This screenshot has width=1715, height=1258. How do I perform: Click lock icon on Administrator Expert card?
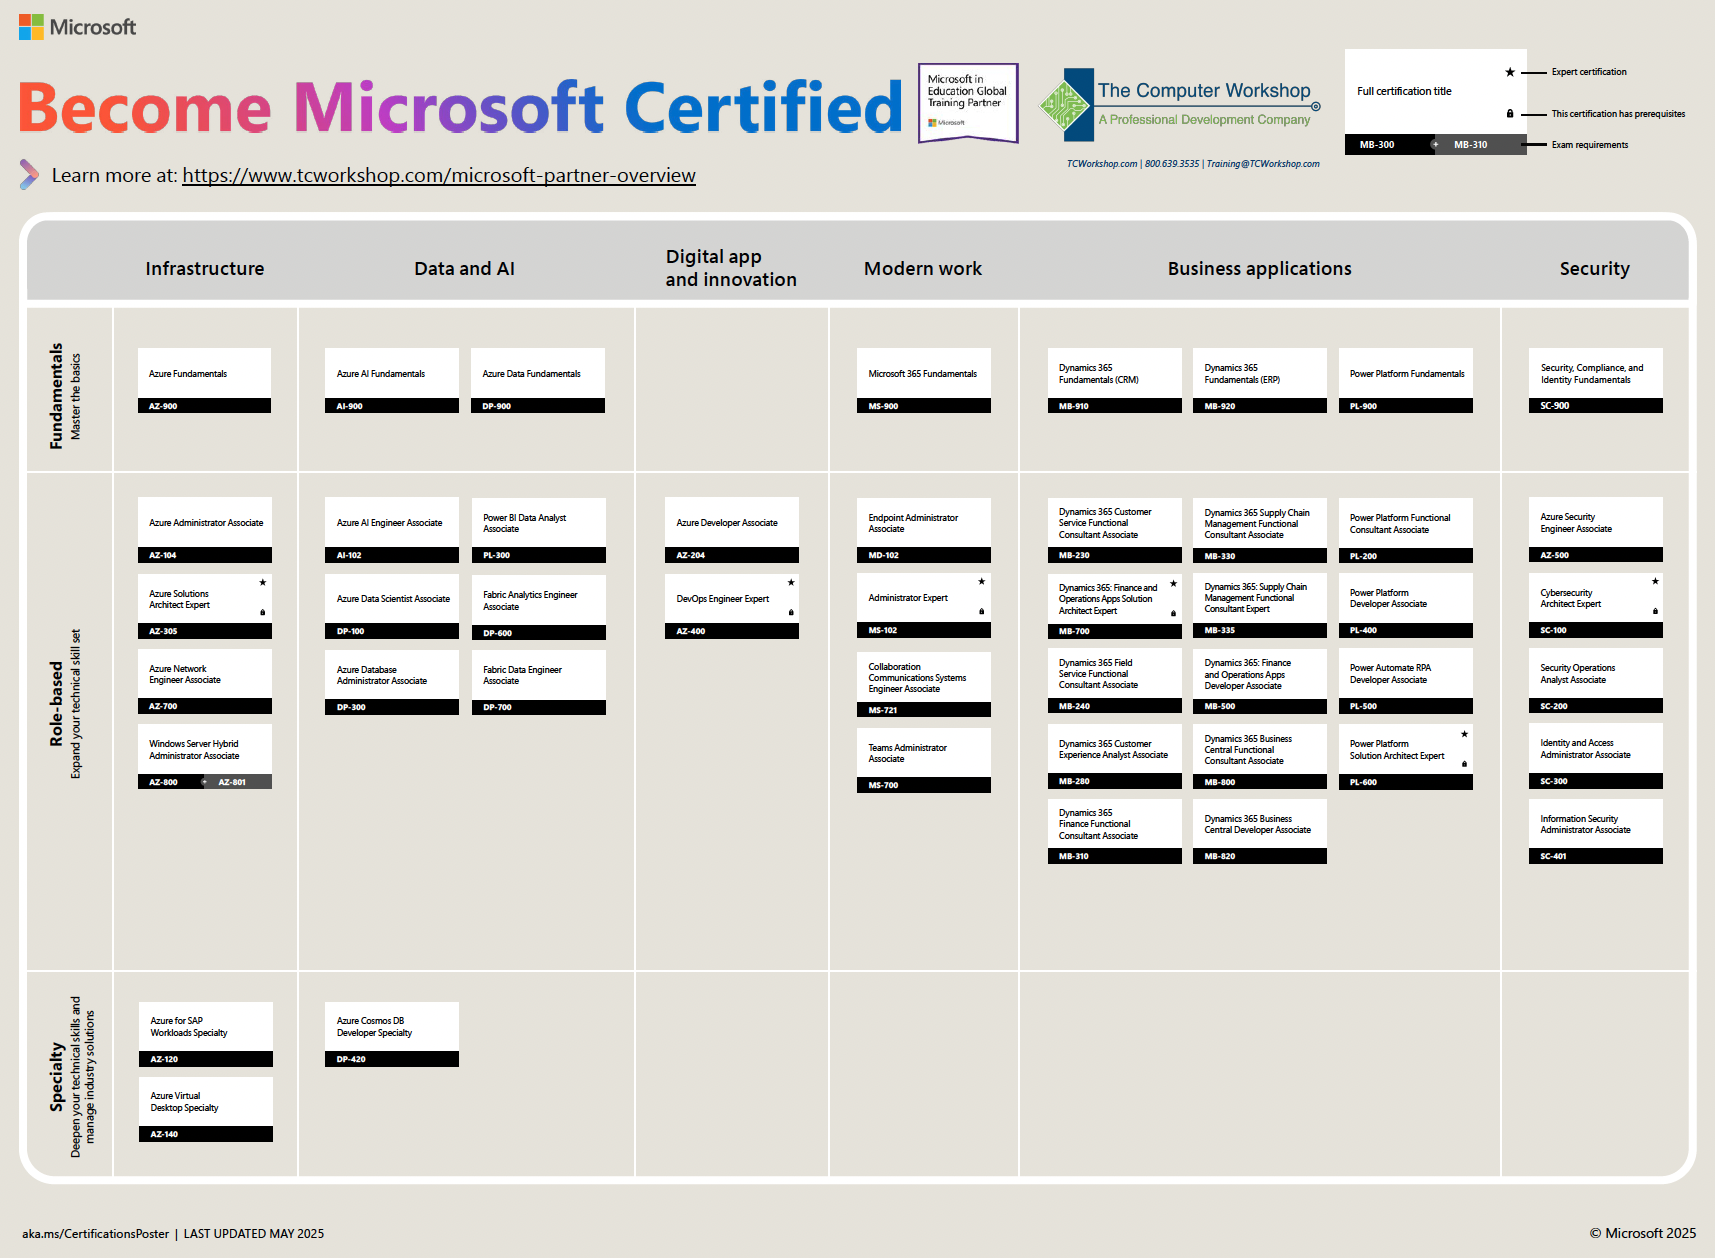coord(982,611)
